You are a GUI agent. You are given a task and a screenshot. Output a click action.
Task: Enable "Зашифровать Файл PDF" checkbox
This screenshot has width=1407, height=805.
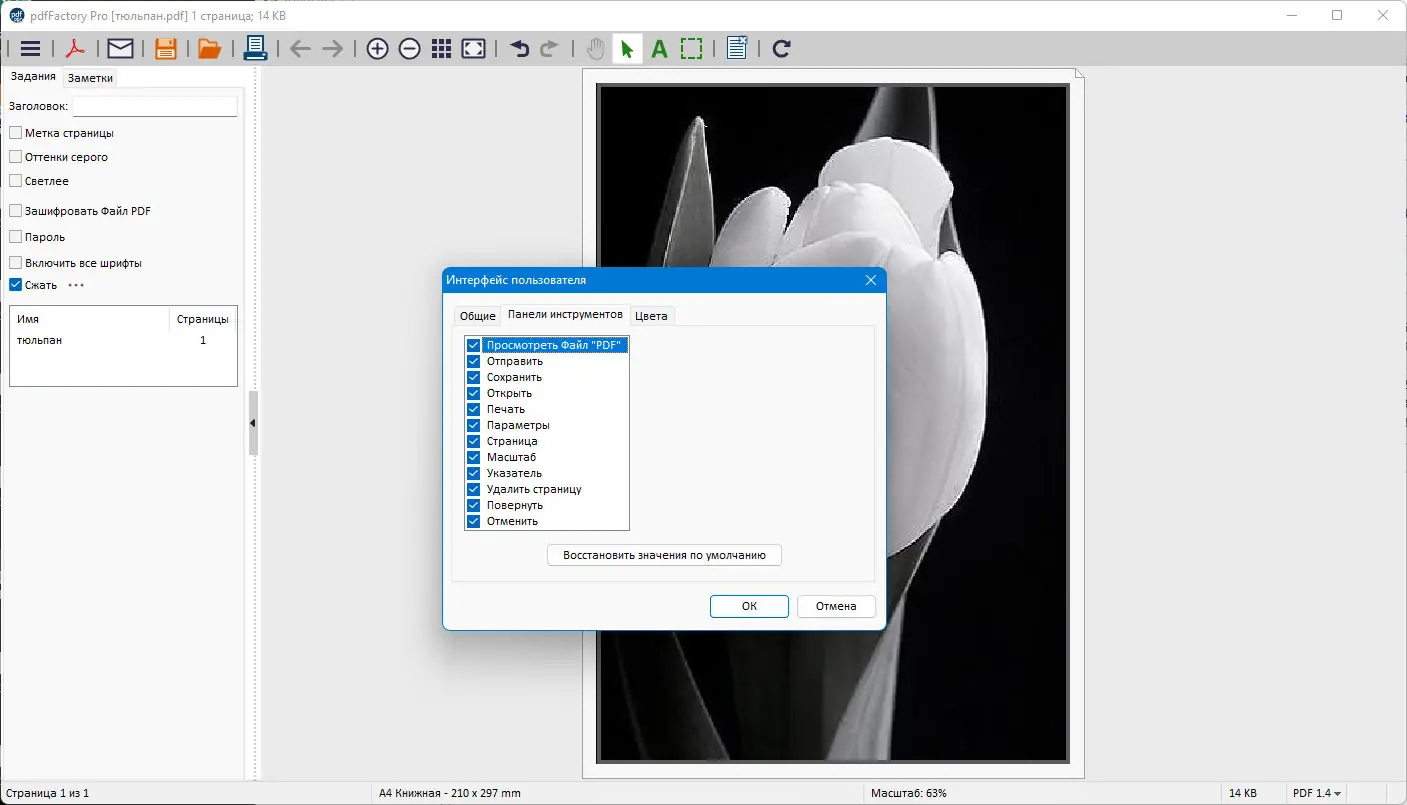click(x=16, y=211)
